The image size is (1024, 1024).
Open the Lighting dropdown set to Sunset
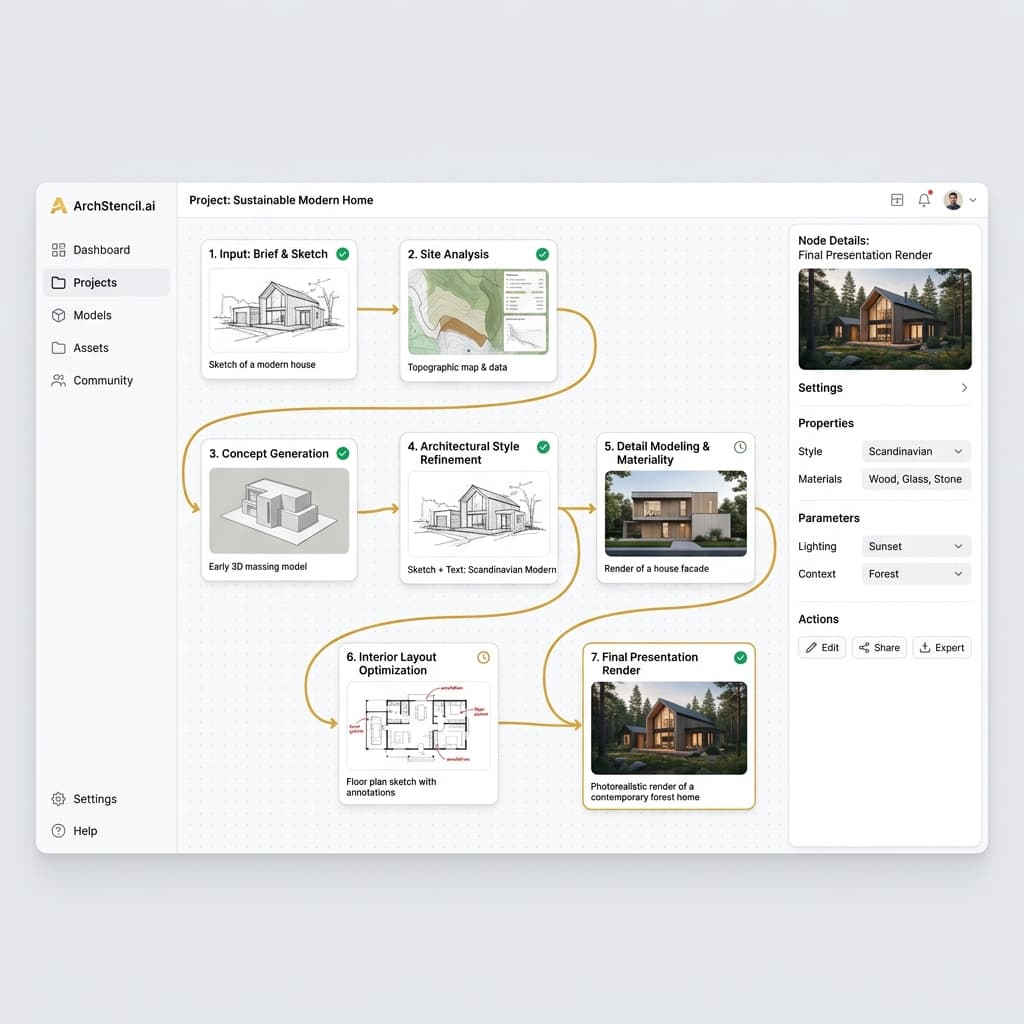(x=915, y=546)
